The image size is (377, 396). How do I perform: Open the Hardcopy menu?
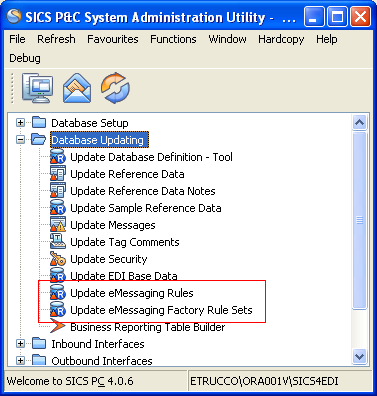point(281,39)
